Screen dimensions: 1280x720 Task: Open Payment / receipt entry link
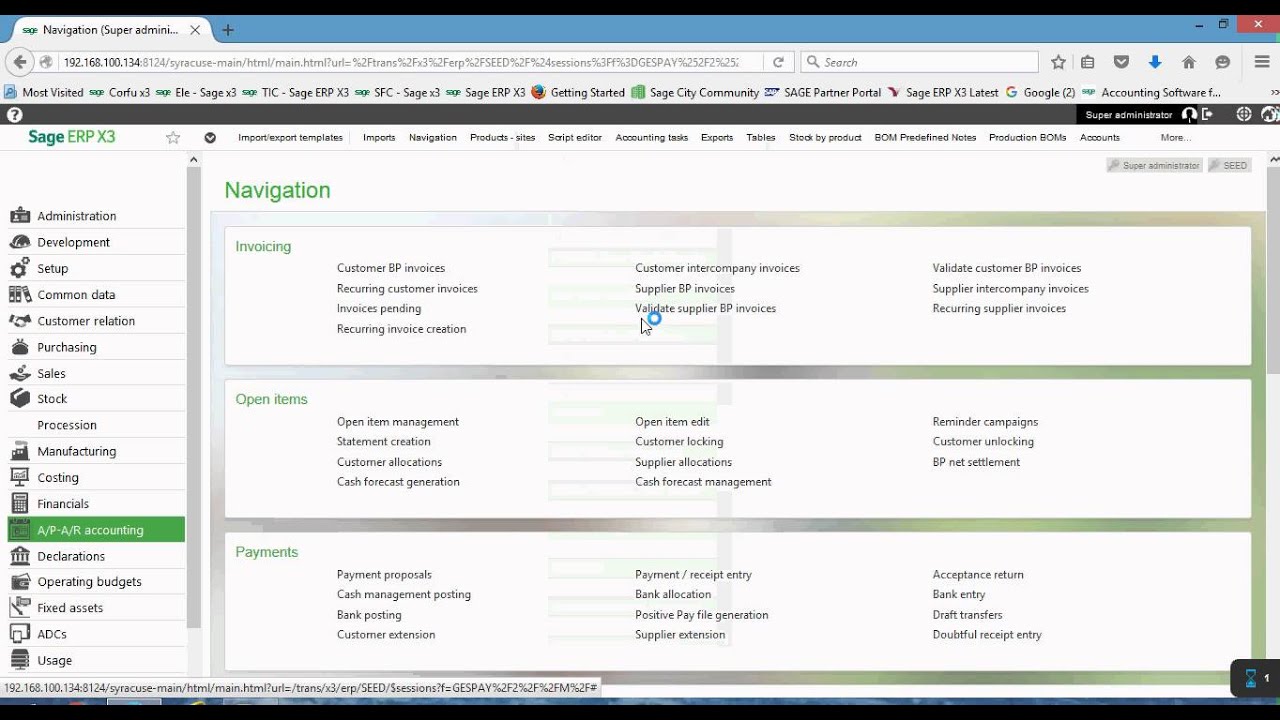[x=693, y=575]
